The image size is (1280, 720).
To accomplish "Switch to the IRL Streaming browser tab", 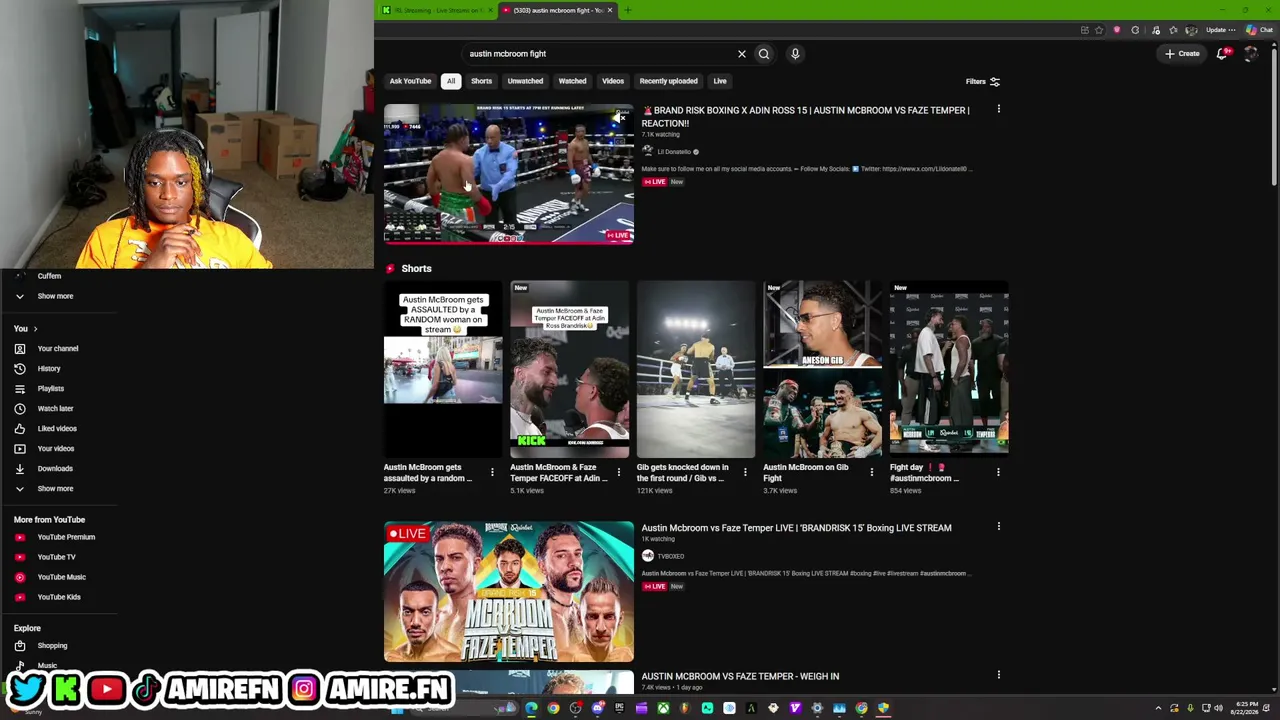I will [436, 10].
